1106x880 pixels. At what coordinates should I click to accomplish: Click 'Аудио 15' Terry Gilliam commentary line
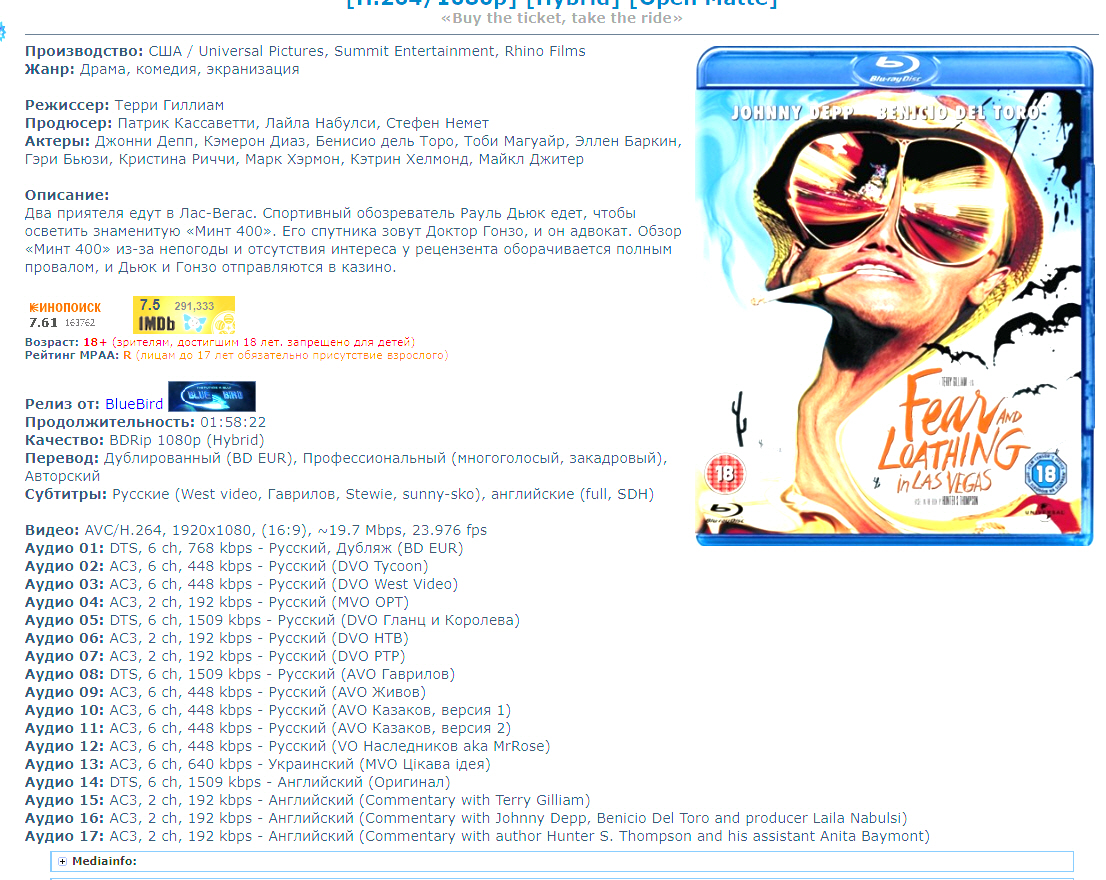coord(308,800)
